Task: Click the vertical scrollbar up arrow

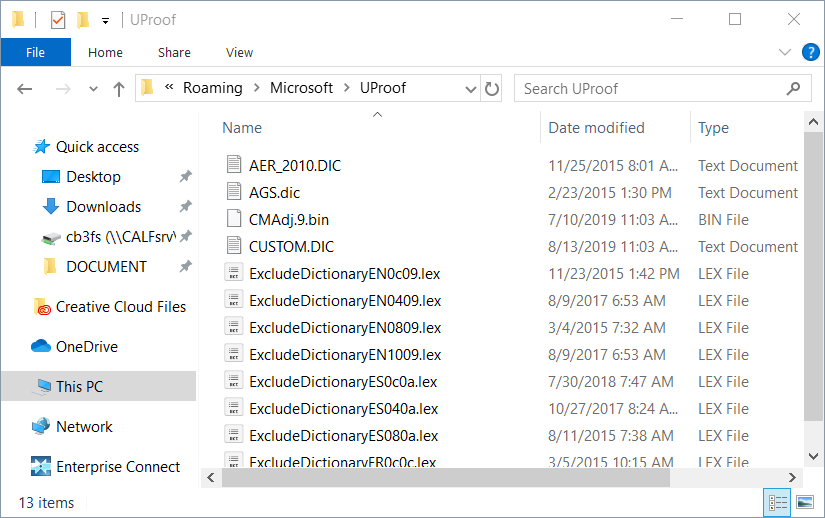Action: click(x=813, y=122)
